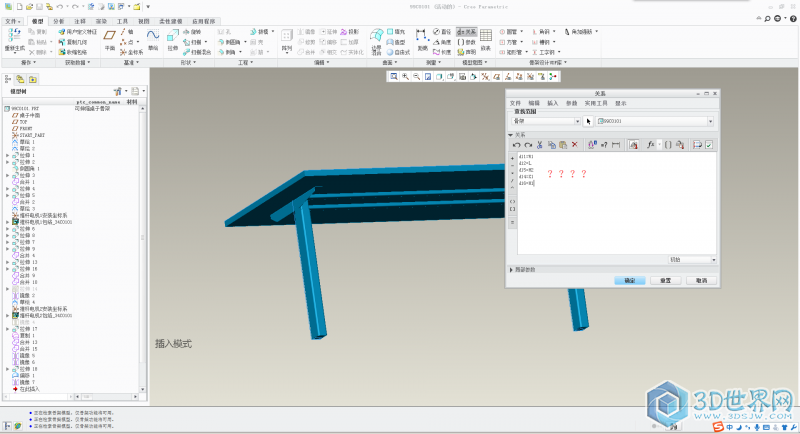800x434 pixels.
Task: Open the Insert (插入) menu in Relations dialog
Action: [x=553, y=103]
